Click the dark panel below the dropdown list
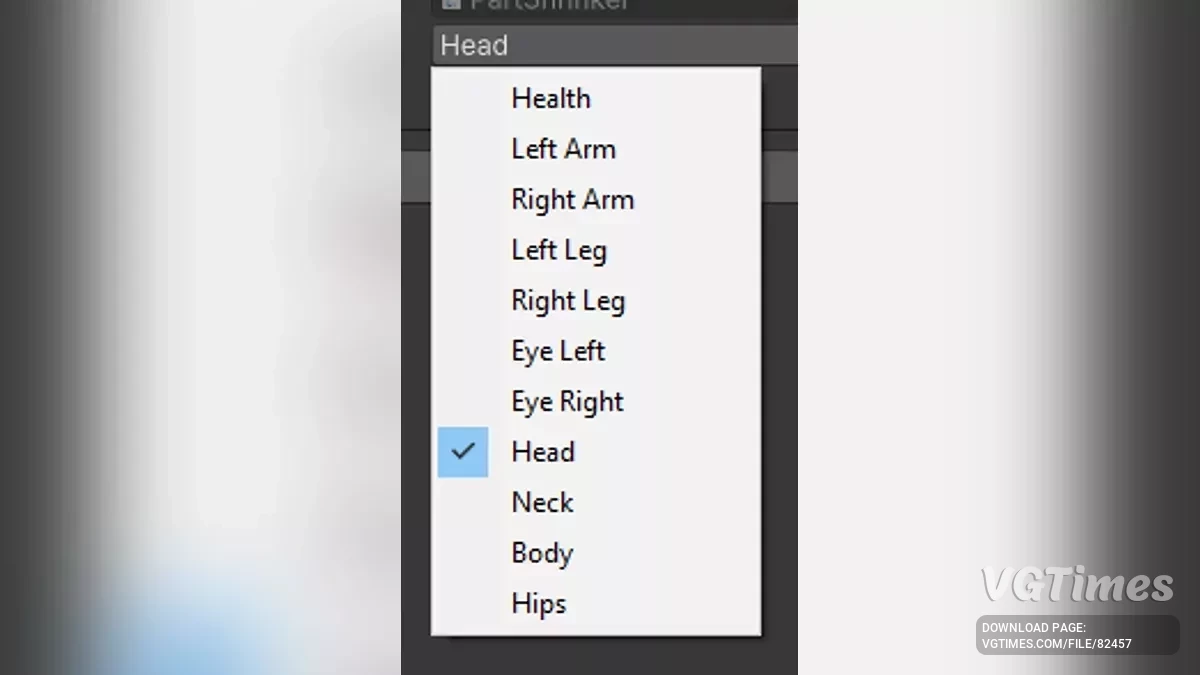The image size is (1200, 675). (598, 655)
